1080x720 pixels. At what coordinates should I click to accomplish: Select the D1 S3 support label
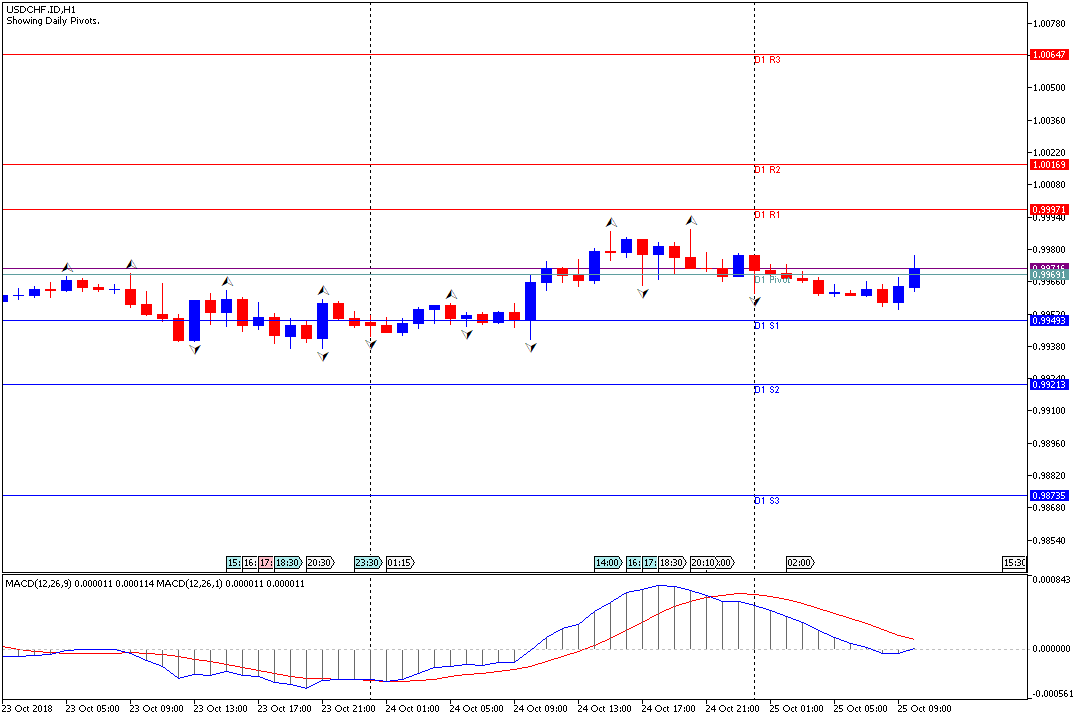click(x=767, y=501)
